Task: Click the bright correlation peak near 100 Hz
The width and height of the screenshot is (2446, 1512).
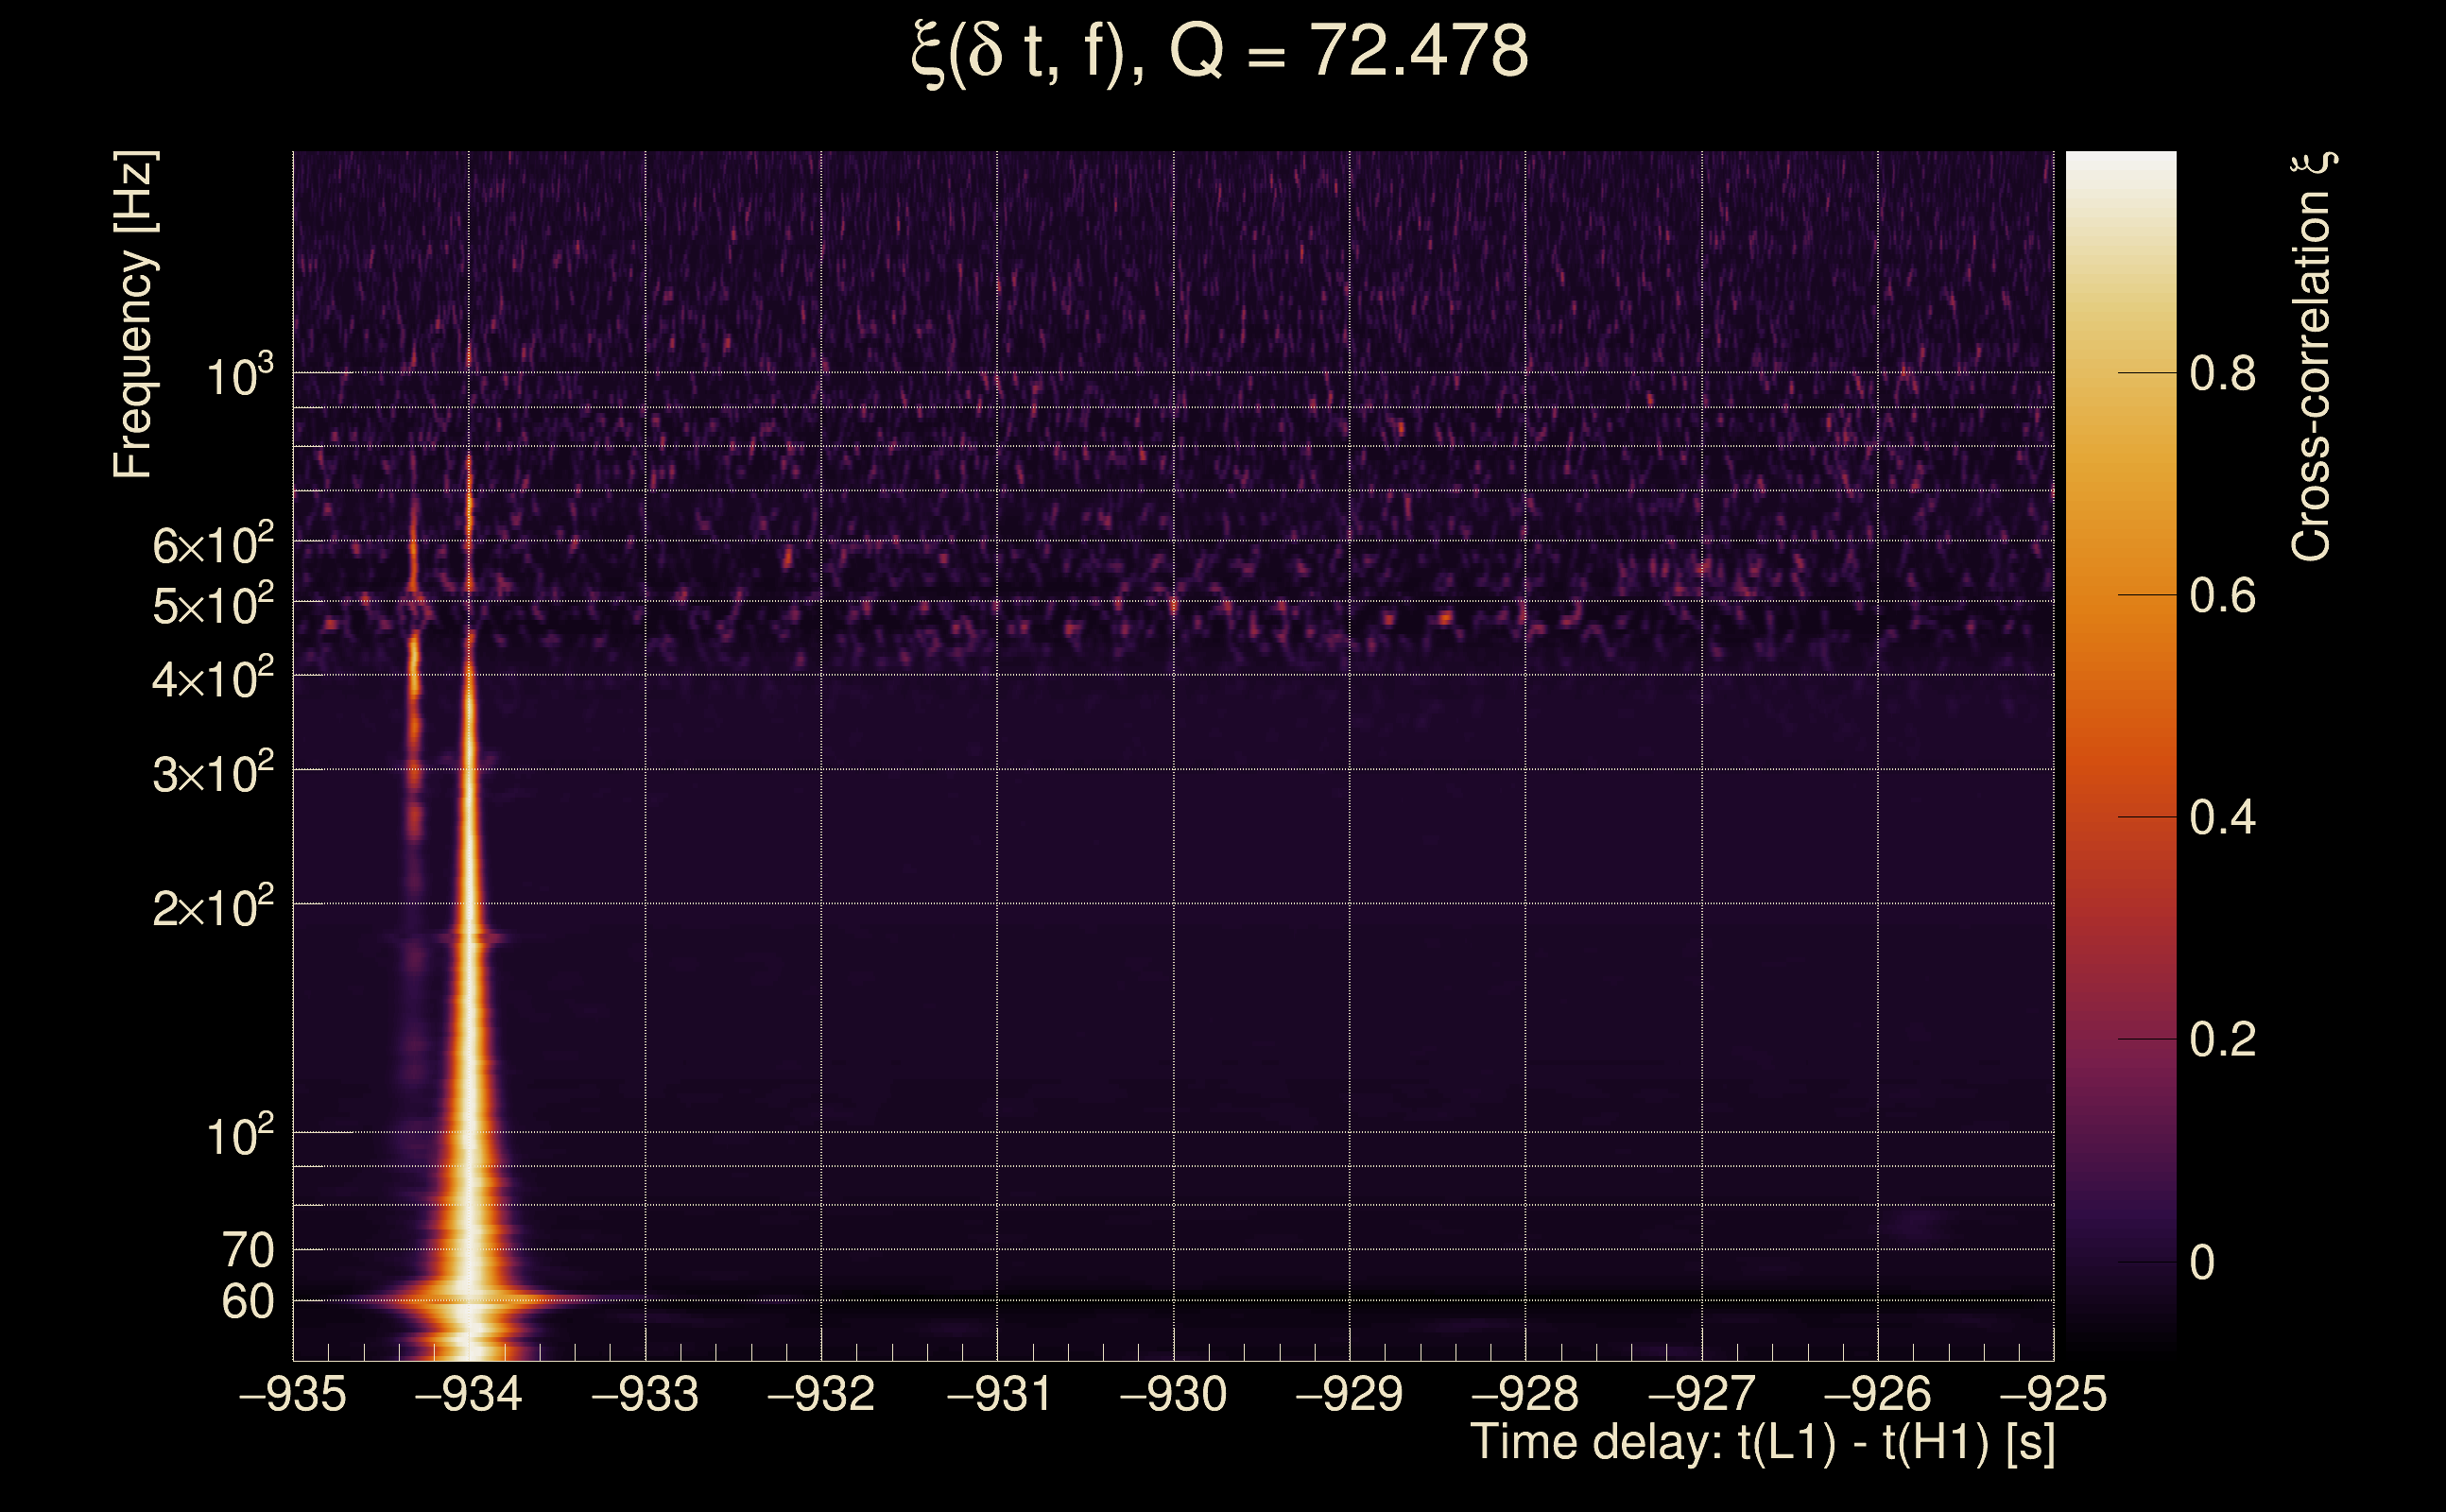Action: click(x=470, y=1130)
